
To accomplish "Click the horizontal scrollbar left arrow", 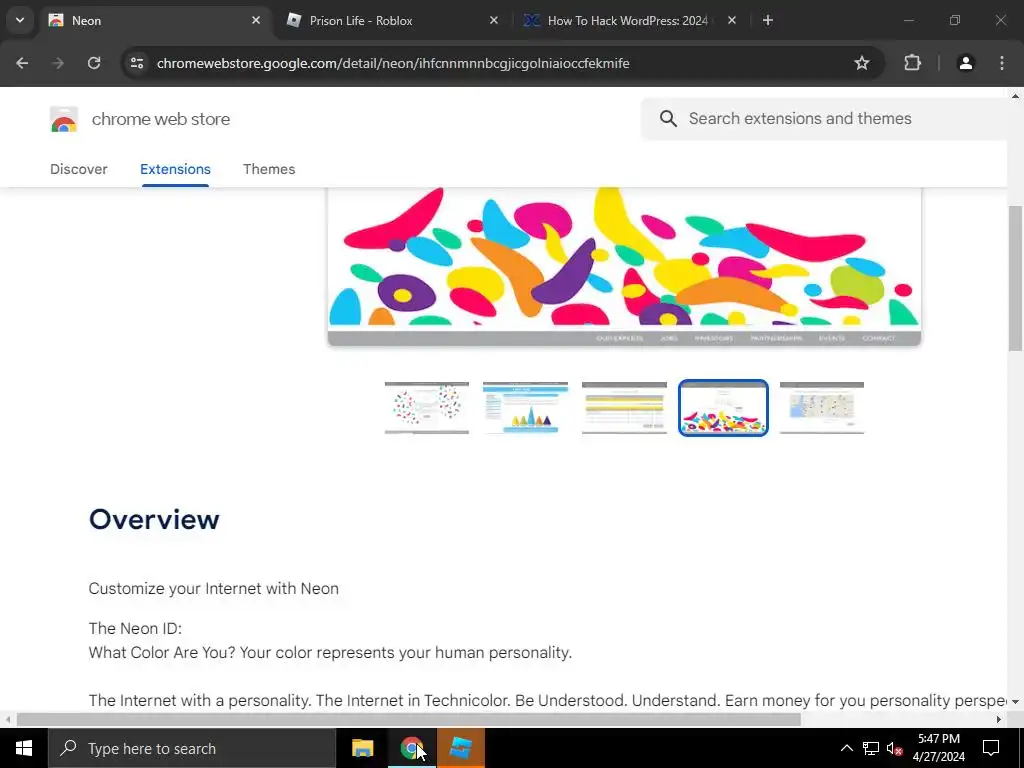I will pos(8,720).
